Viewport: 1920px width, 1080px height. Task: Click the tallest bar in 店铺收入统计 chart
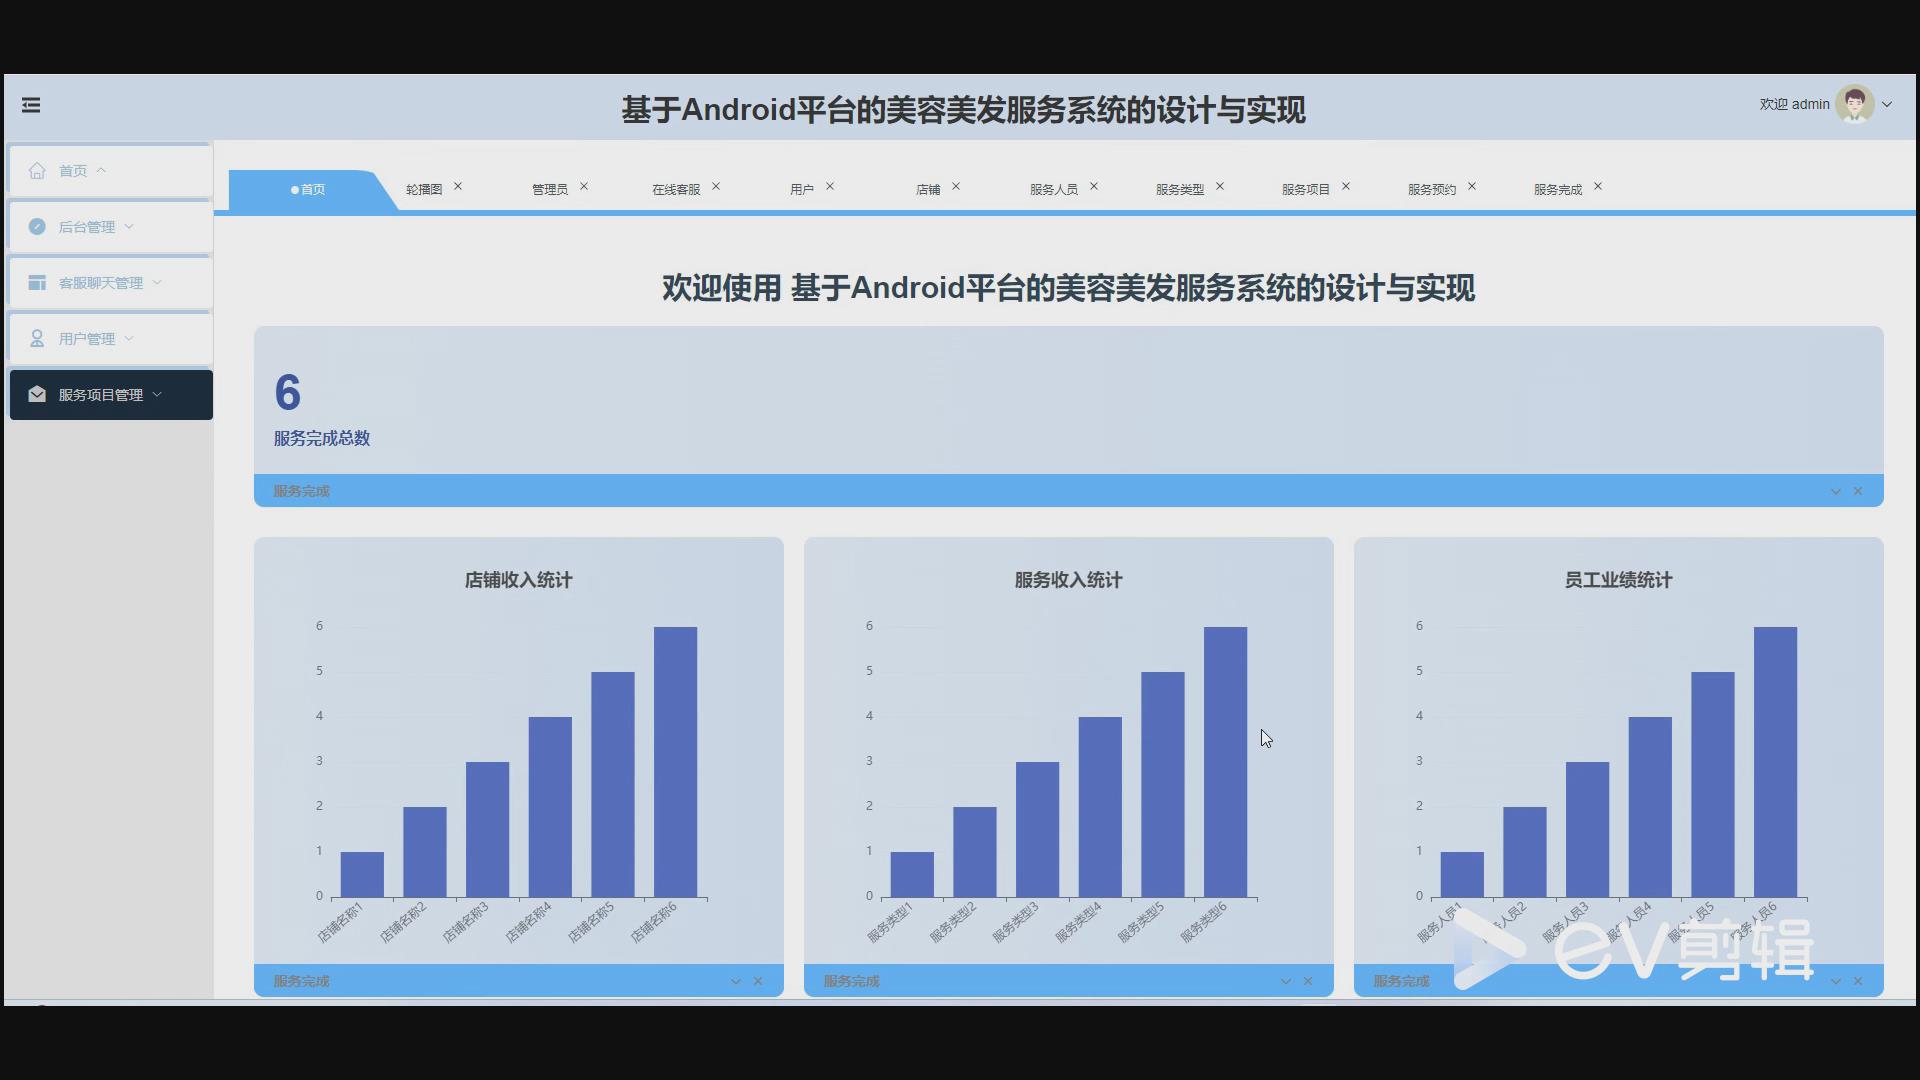pos(674,760)
